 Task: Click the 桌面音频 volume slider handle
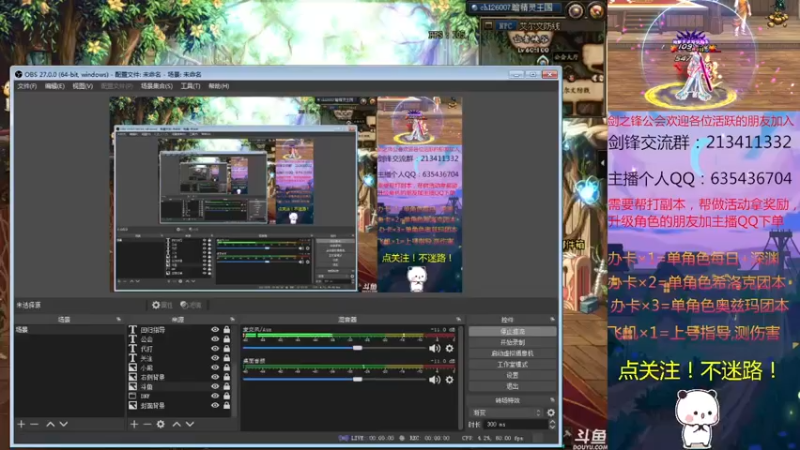pos(358,380)
